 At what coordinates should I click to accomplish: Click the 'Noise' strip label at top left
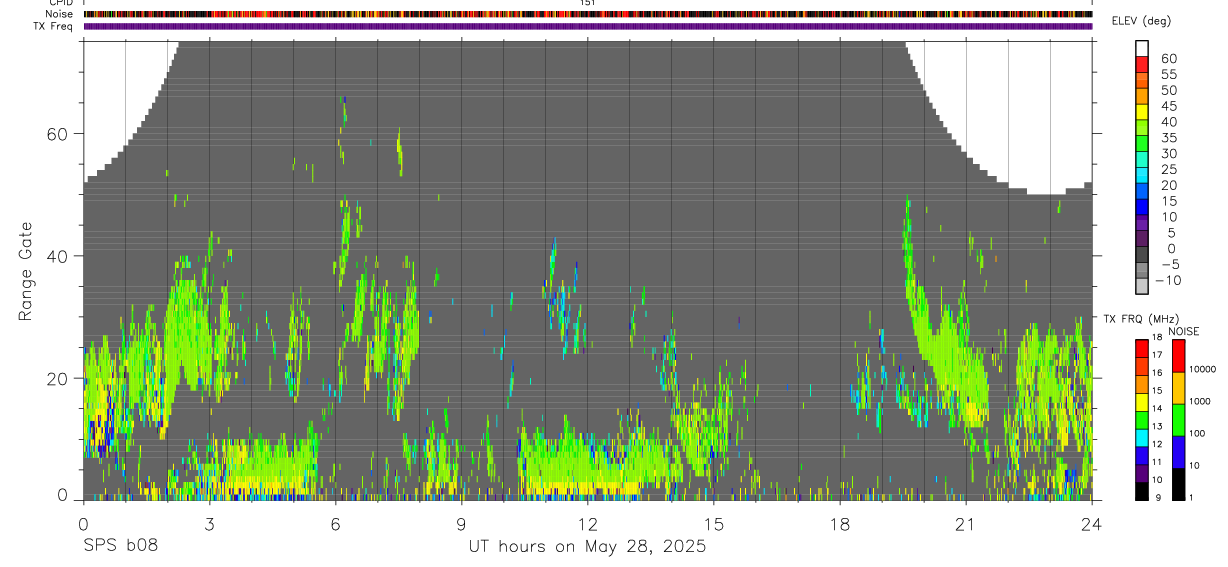point(59,14)
